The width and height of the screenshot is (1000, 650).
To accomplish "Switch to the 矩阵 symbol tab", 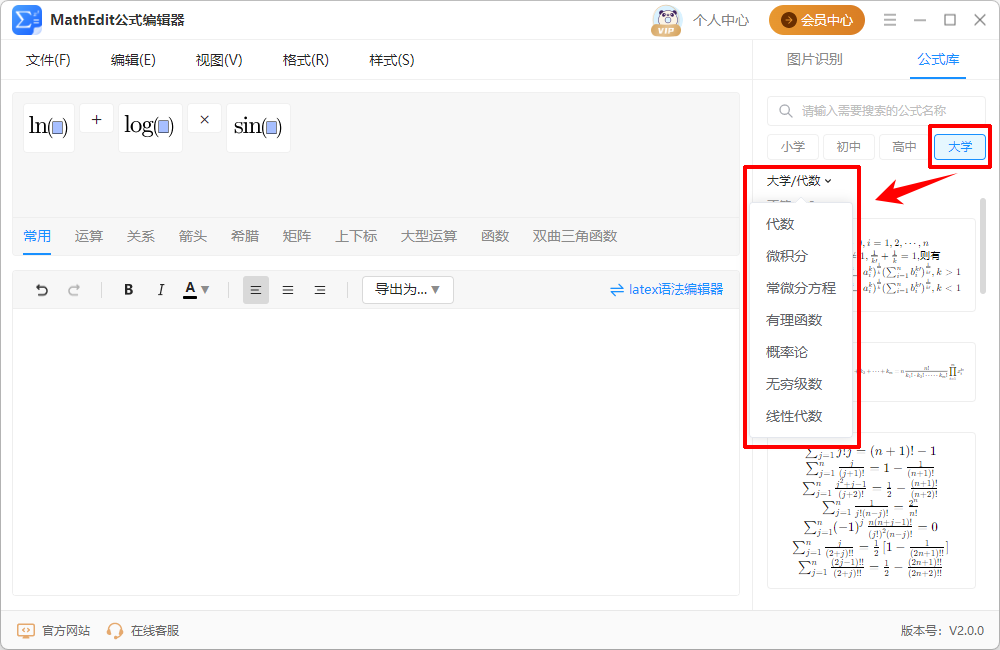I will point(297,236).
